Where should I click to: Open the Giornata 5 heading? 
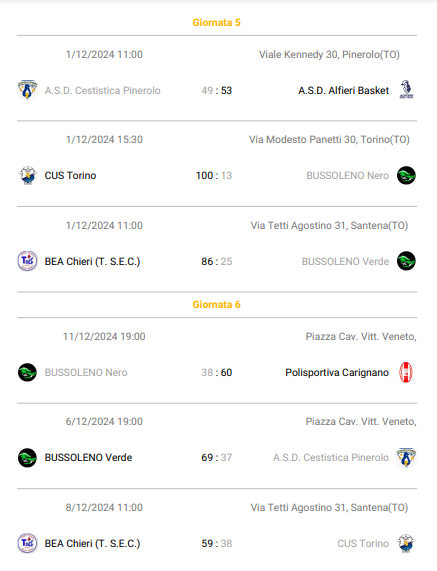[216, 23]
